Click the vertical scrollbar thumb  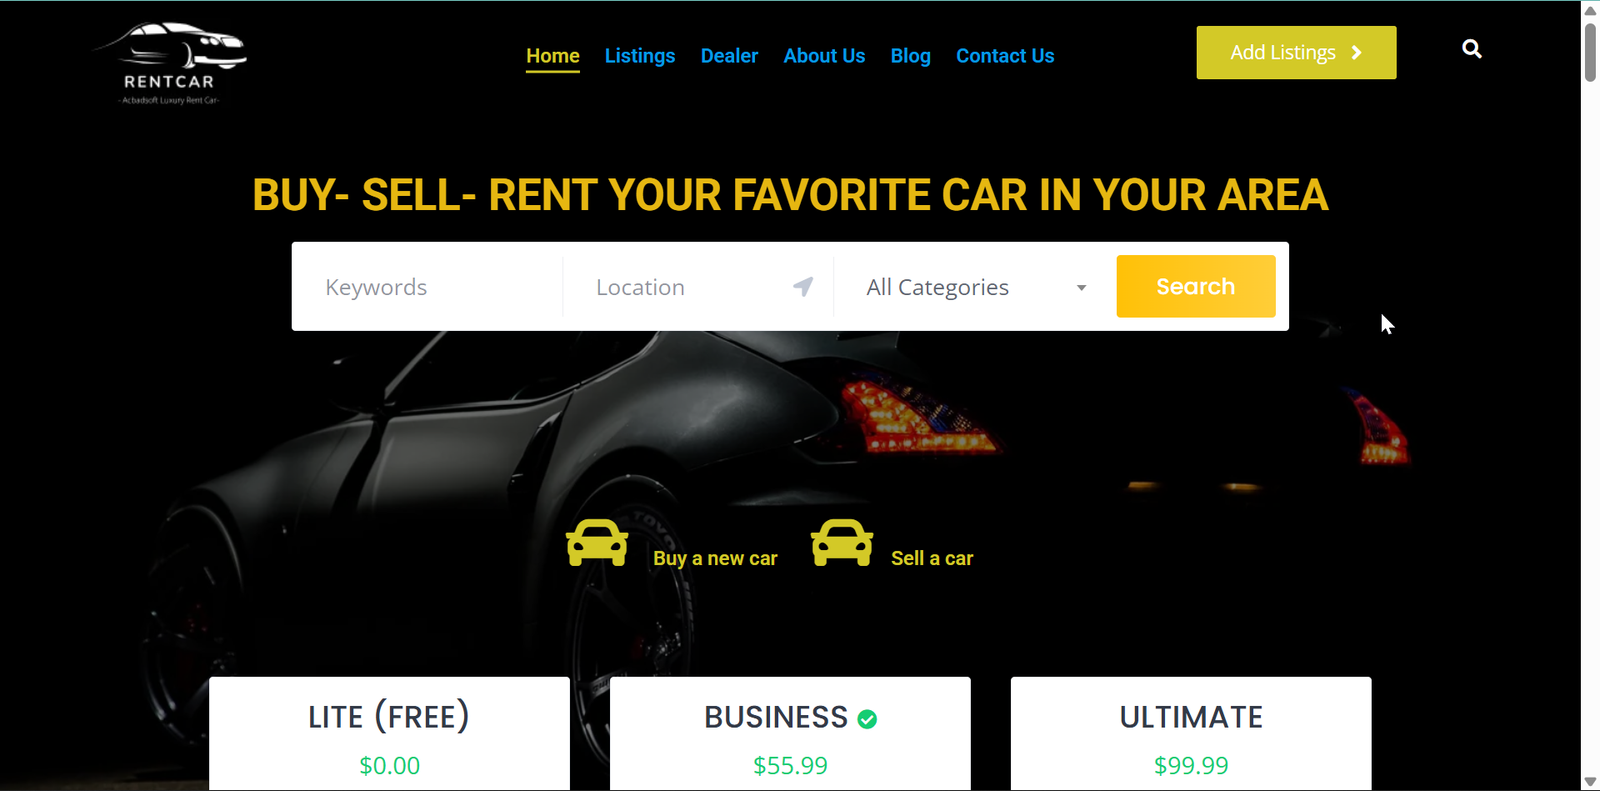coord(1590,52)
